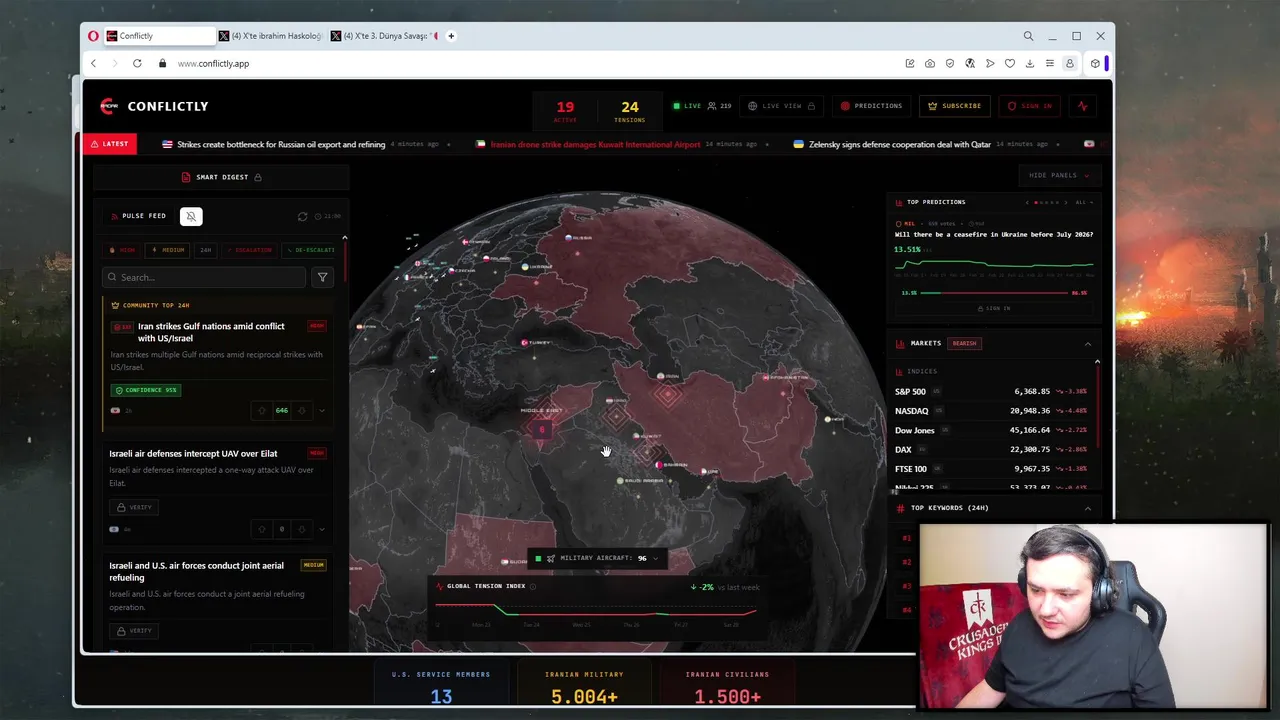Switch to the X'te ibrahim Haskoloğlu browser tab
Viewport: 1280px width, 720px height.
(270, 36)
